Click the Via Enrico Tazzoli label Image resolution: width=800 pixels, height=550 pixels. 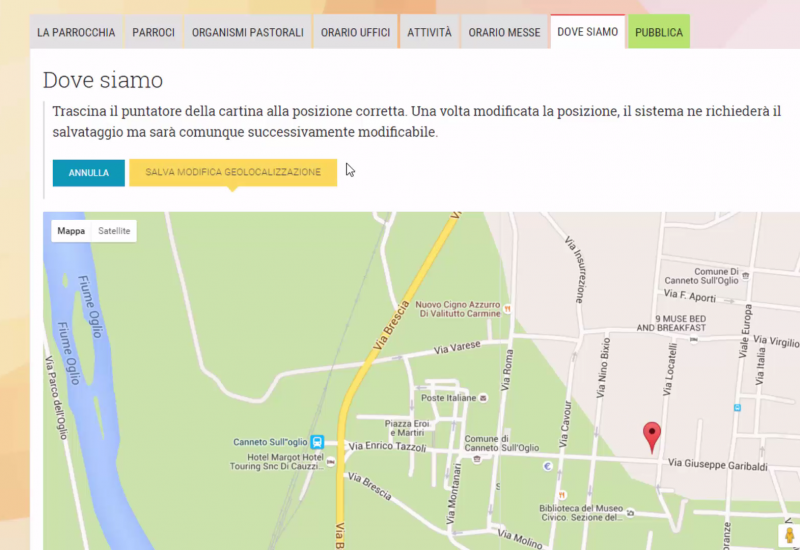pyautogui.click(x=387, y=447)
